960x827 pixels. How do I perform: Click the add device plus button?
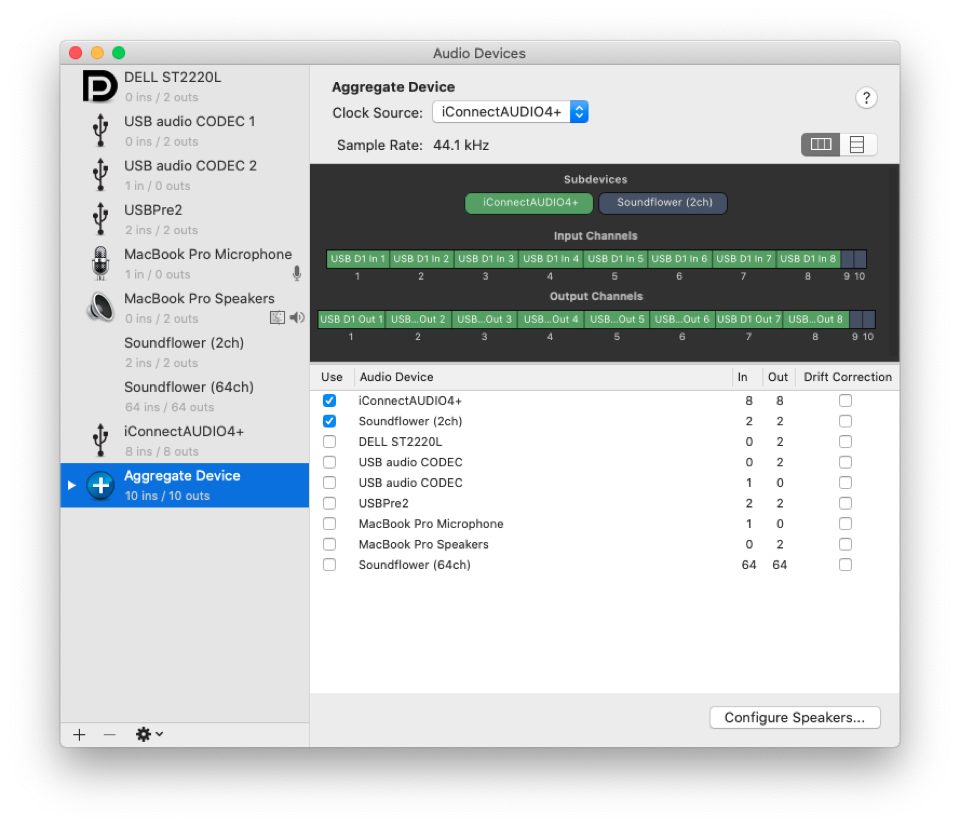pyautogui.click(x=79, y=734)
